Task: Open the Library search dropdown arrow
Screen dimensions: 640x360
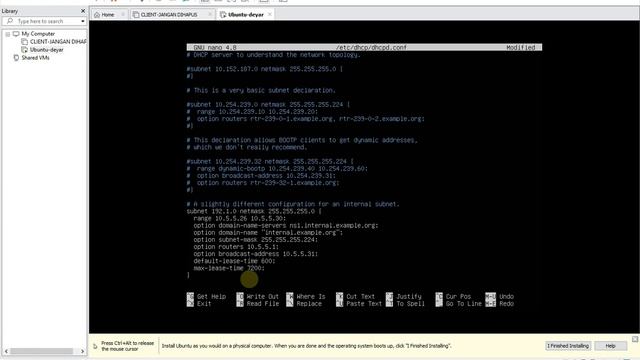Action: click(82, 21)
